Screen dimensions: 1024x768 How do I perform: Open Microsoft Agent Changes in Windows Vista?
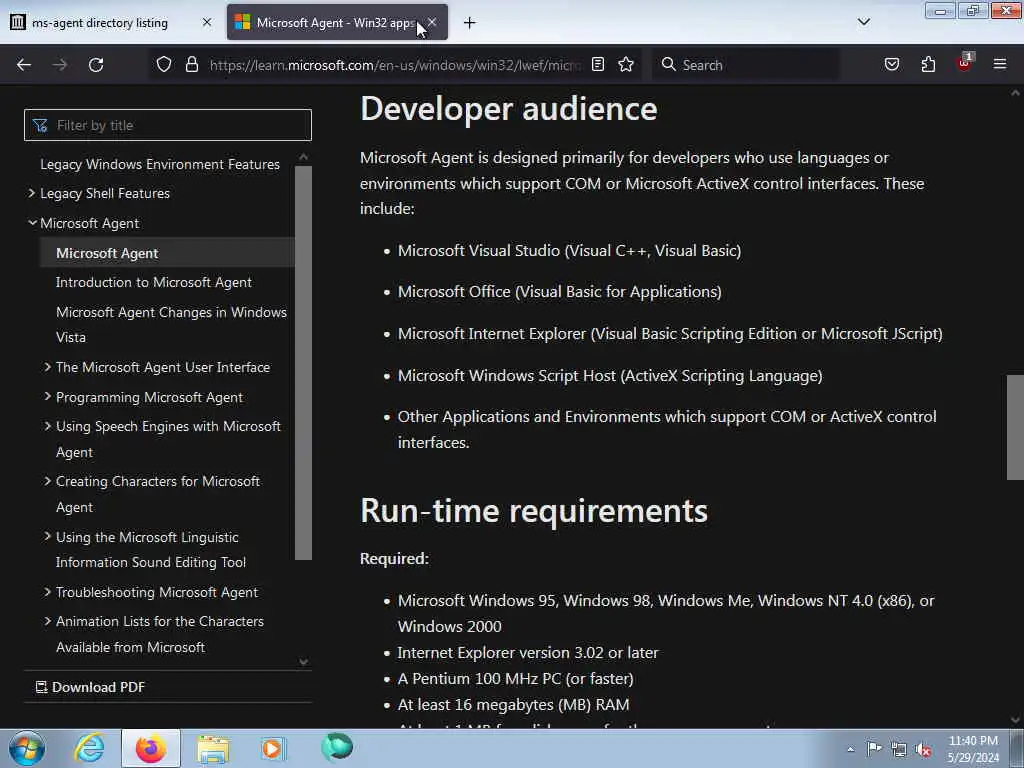tap(171, 325)
